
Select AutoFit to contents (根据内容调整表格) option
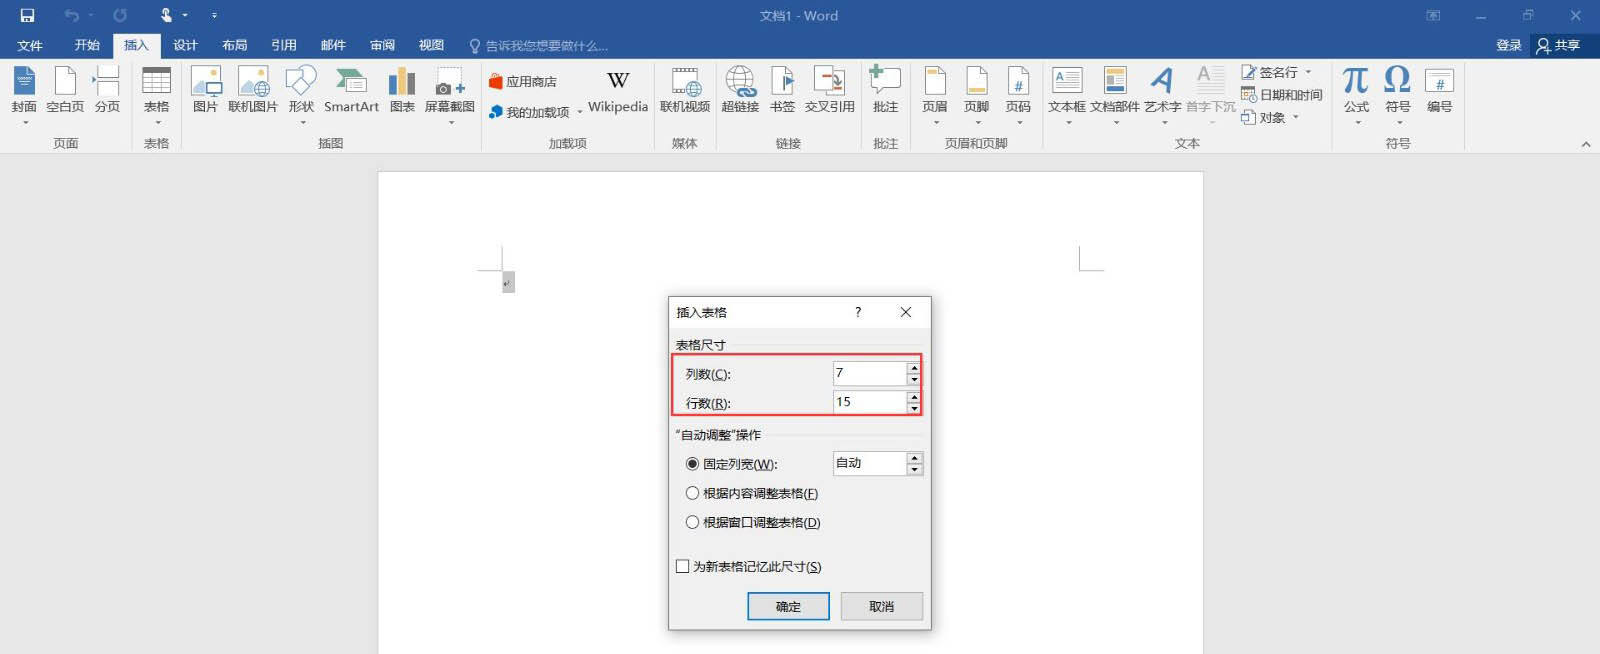click(x=752, y=493)
